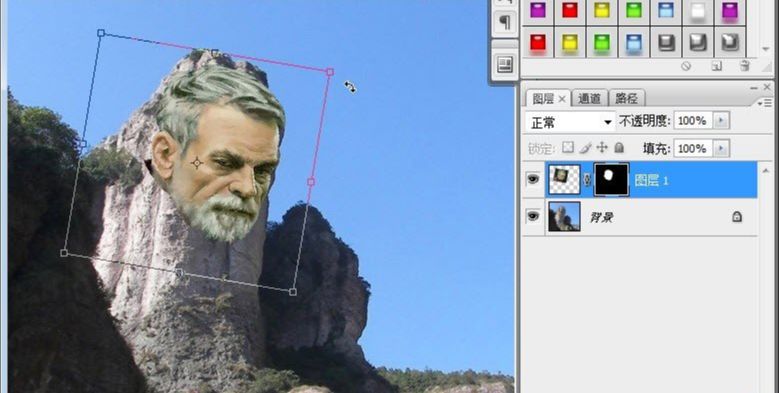
Task: Click the clear style icon in Styles panel
Action: click(x=686, y=66)
